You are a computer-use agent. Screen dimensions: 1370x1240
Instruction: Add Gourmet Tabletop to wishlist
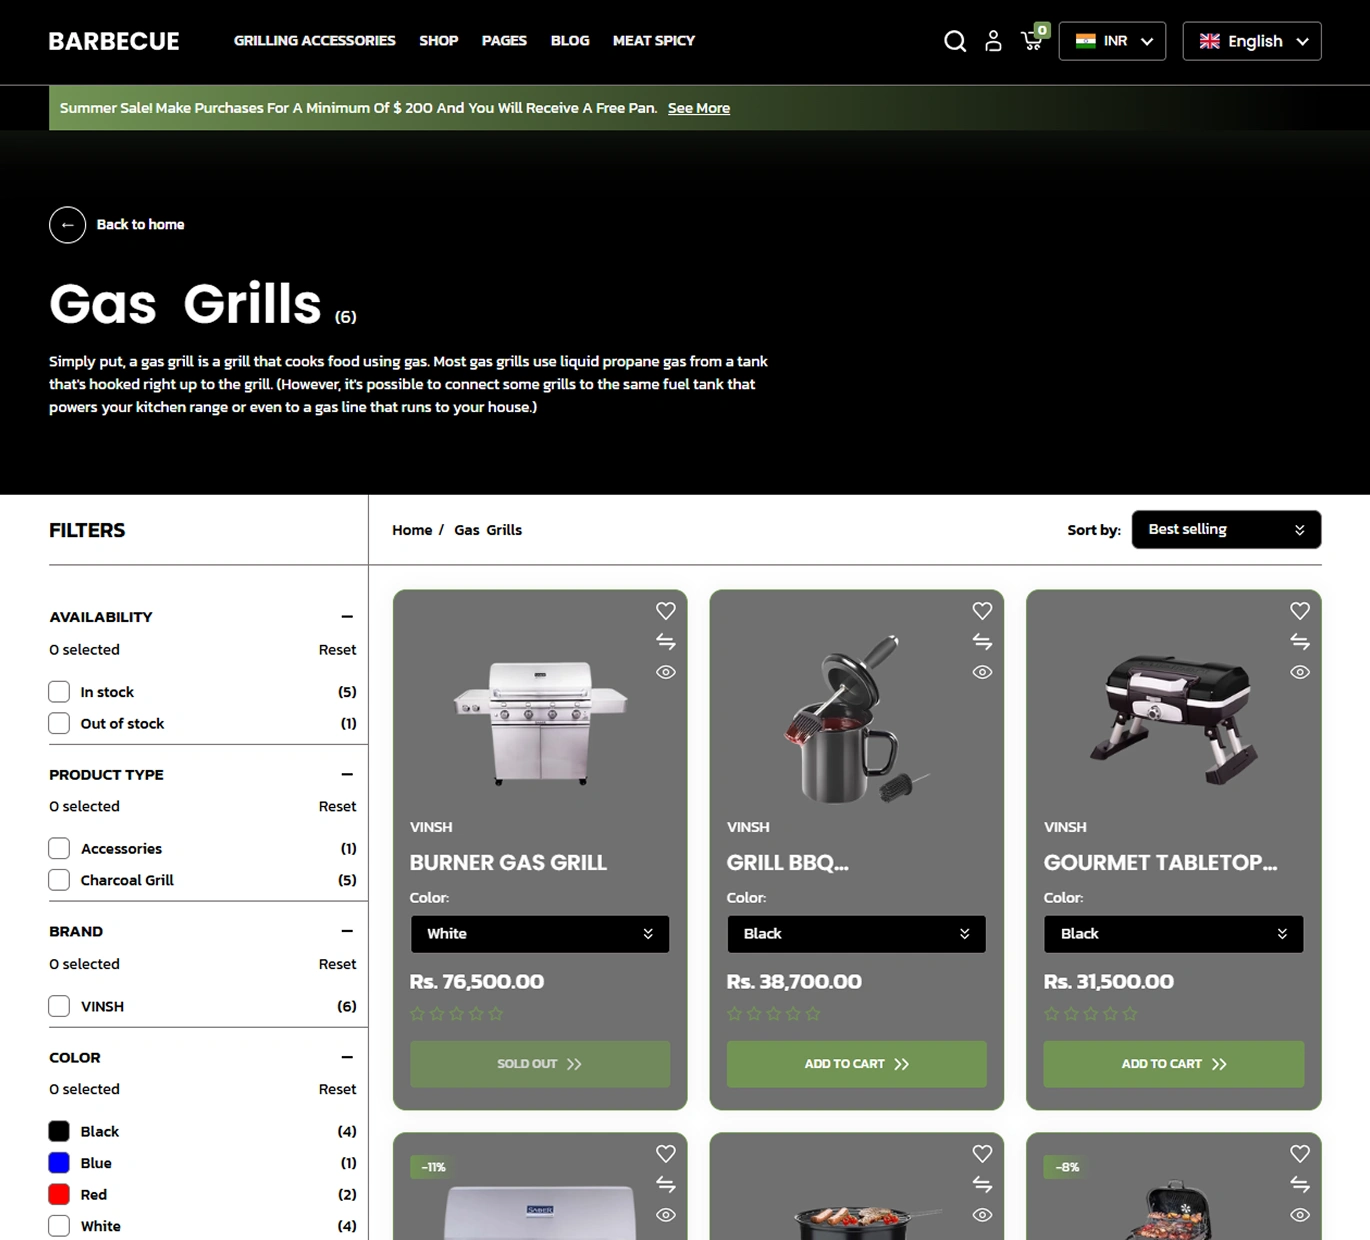coord(1300,611)
